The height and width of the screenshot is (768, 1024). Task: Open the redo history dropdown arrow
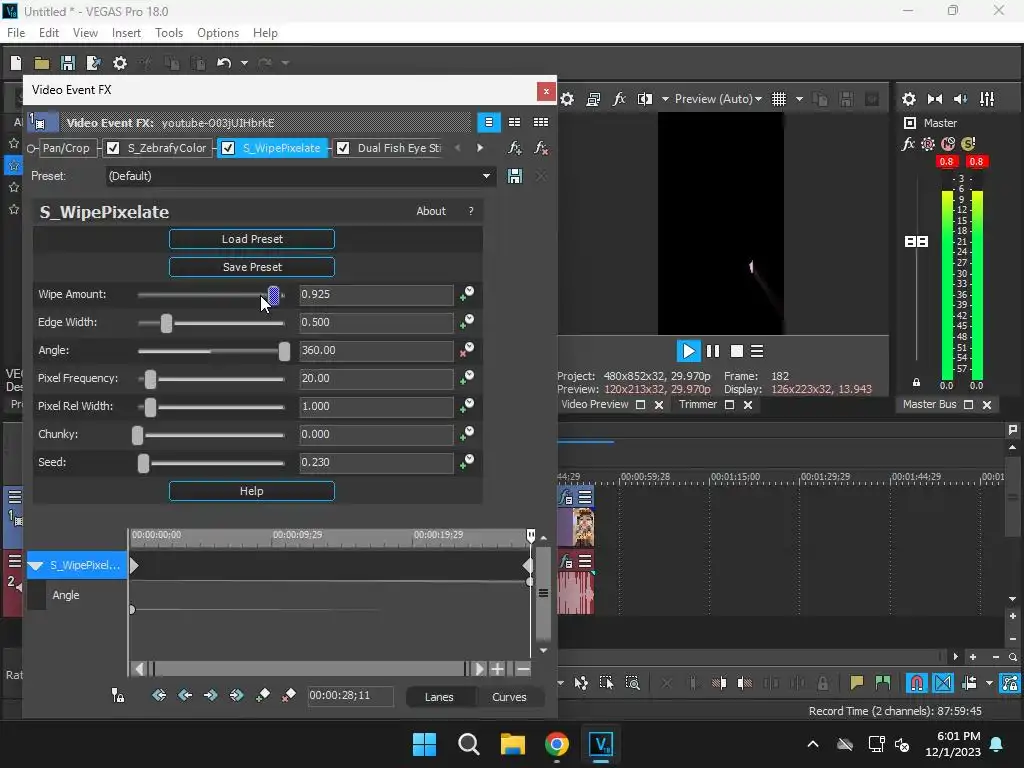(x=285, y=63)
